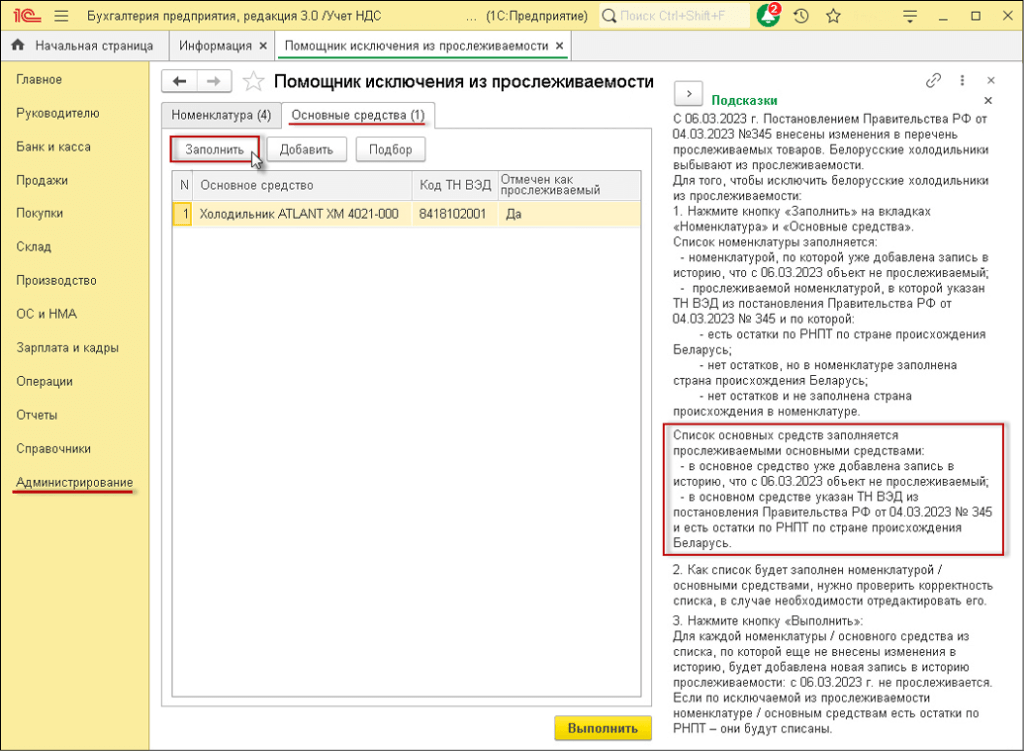
Task: Copy link with the chain icon
Action: (933, 80)
